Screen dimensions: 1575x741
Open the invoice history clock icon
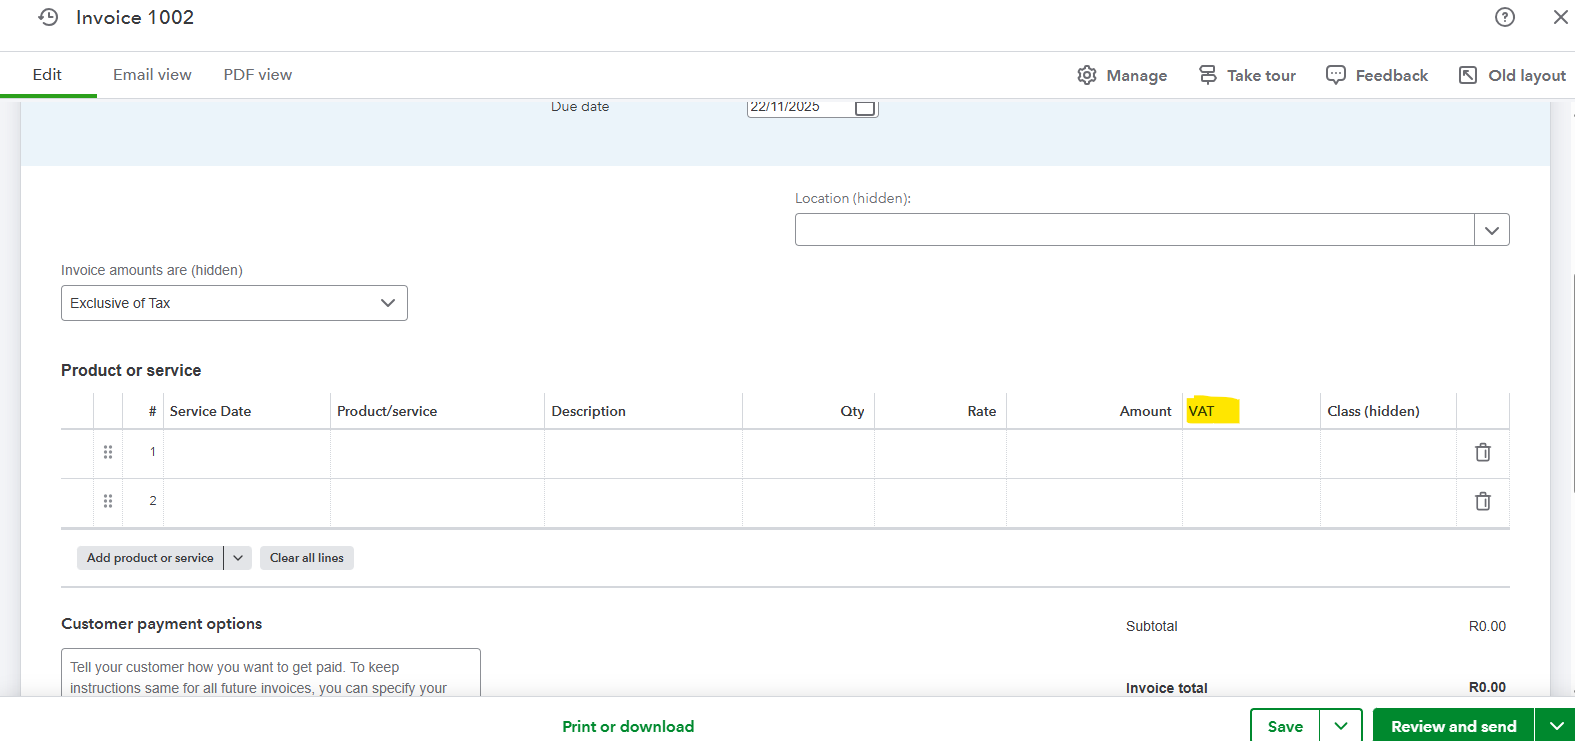[48, 17]
